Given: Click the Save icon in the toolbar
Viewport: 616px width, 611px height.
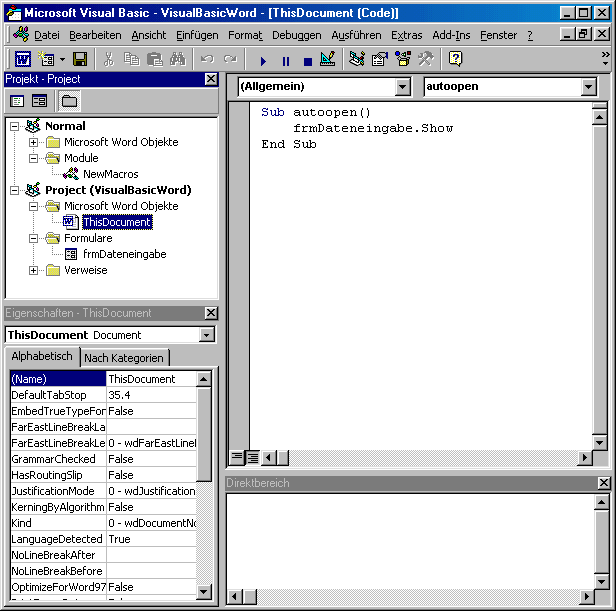Looking at the screenshot, I should coord(80,59).
